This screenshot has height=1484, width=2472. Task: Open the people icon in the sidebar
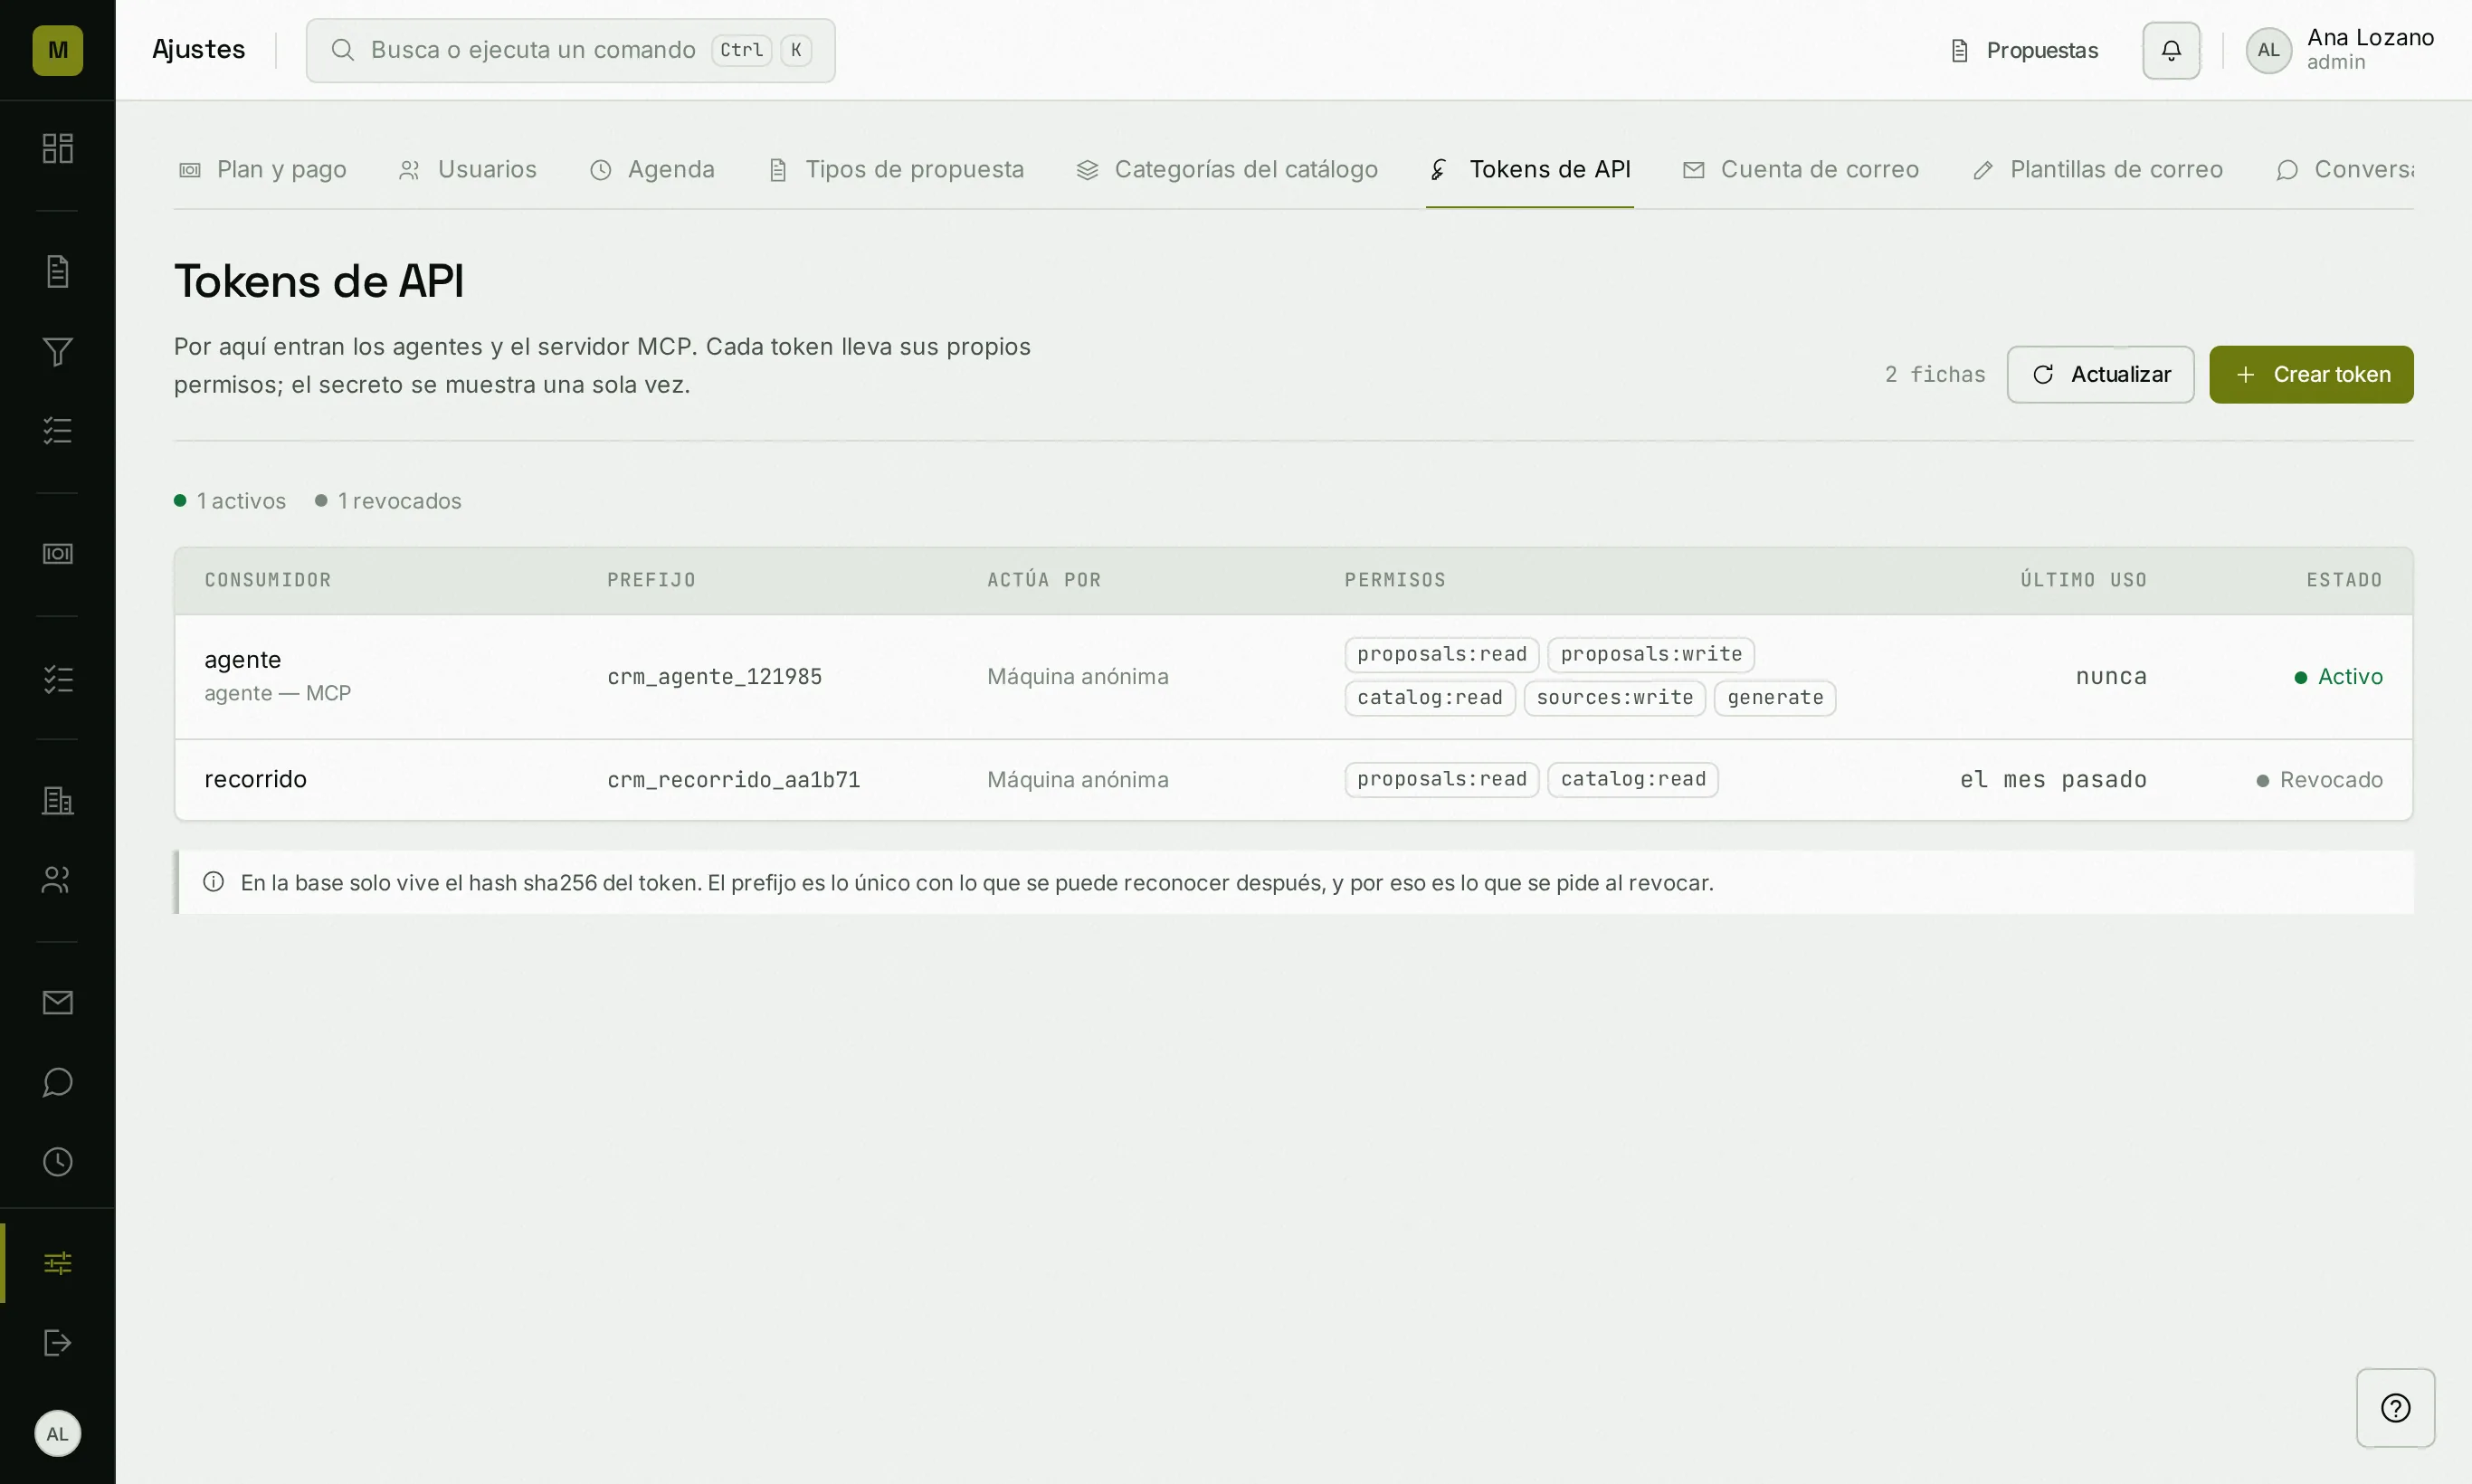click(x=57, y=880)
